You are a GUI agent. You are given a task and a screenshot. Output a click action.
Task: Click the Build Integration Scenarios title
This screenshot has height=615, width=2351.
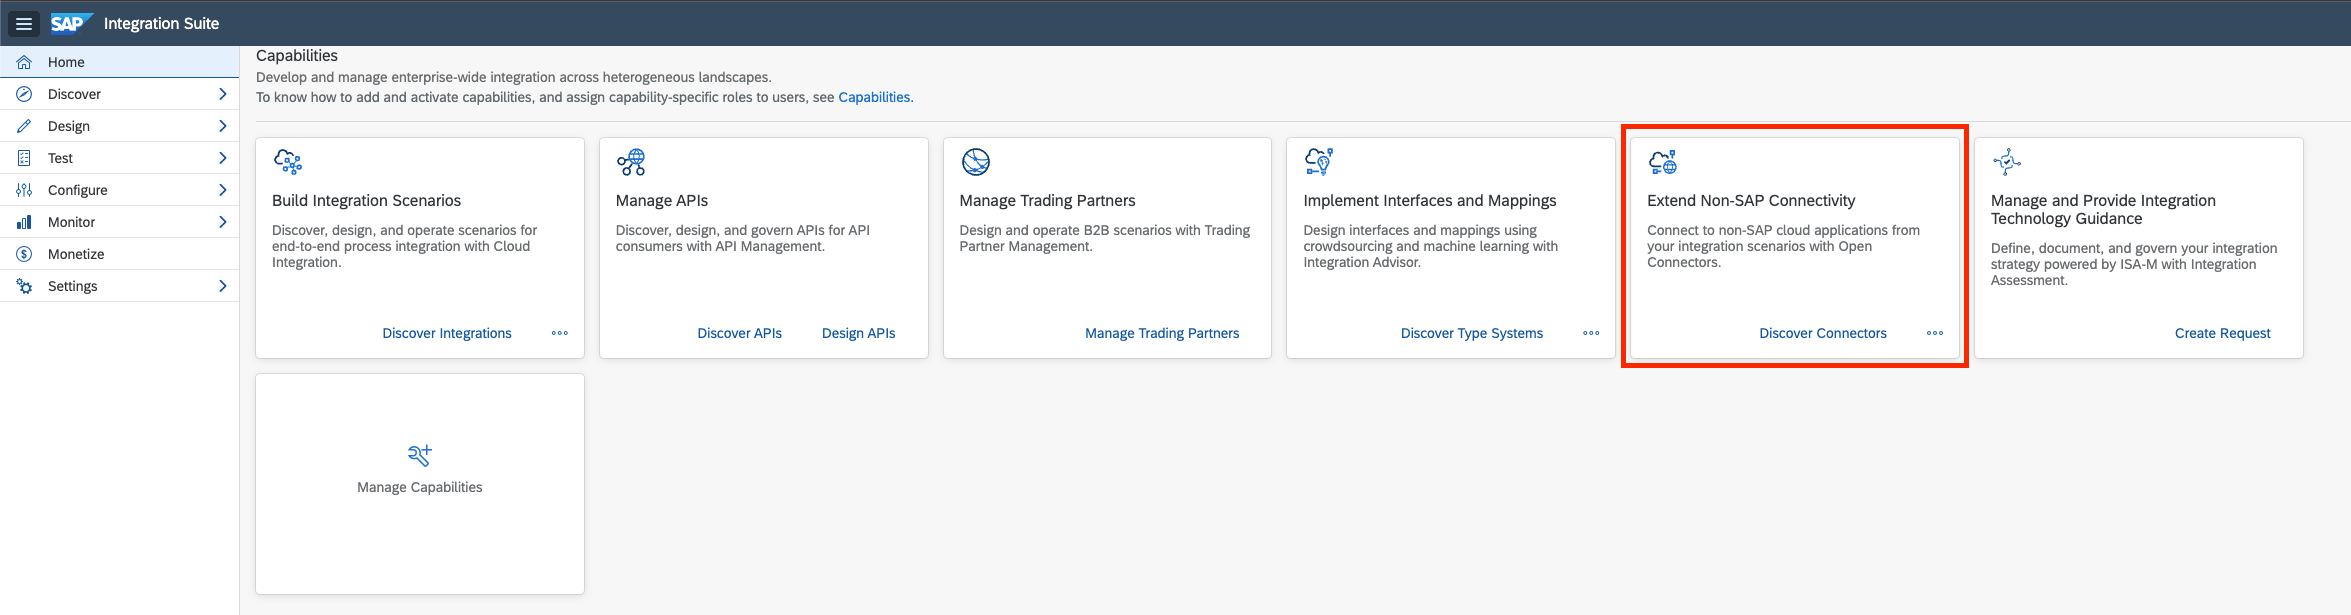366,201
